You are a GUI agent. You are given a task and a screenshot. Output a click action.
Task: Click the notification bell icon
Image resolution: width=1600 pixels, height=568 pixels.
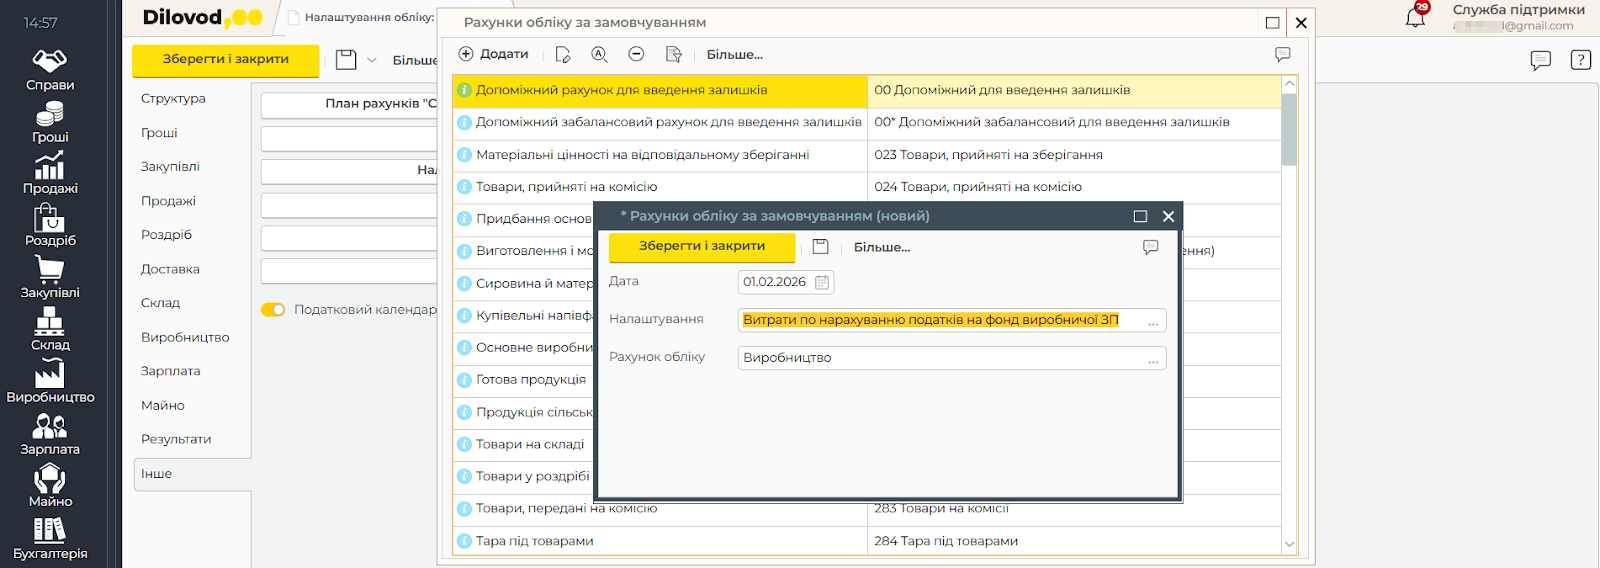tap(1415, 17)
